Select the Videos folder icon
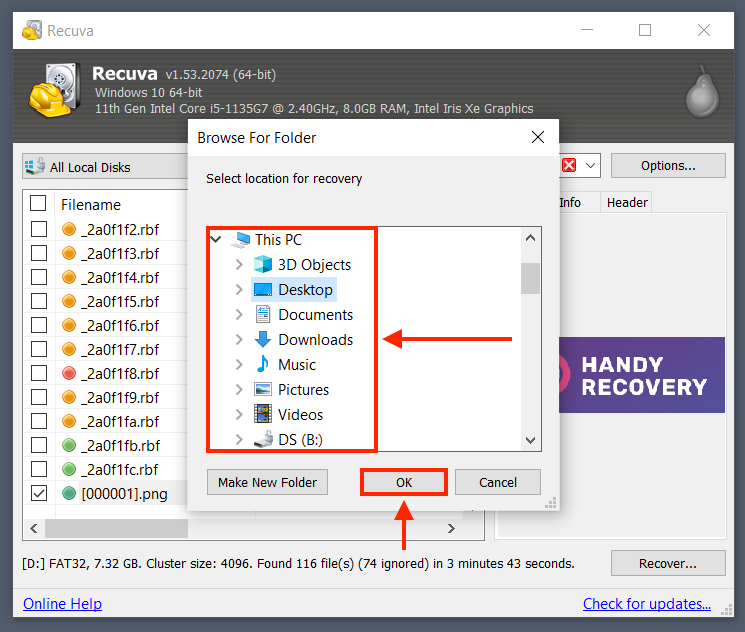Image resolution: width=745 pixels, height=632 pixels. 263,414
